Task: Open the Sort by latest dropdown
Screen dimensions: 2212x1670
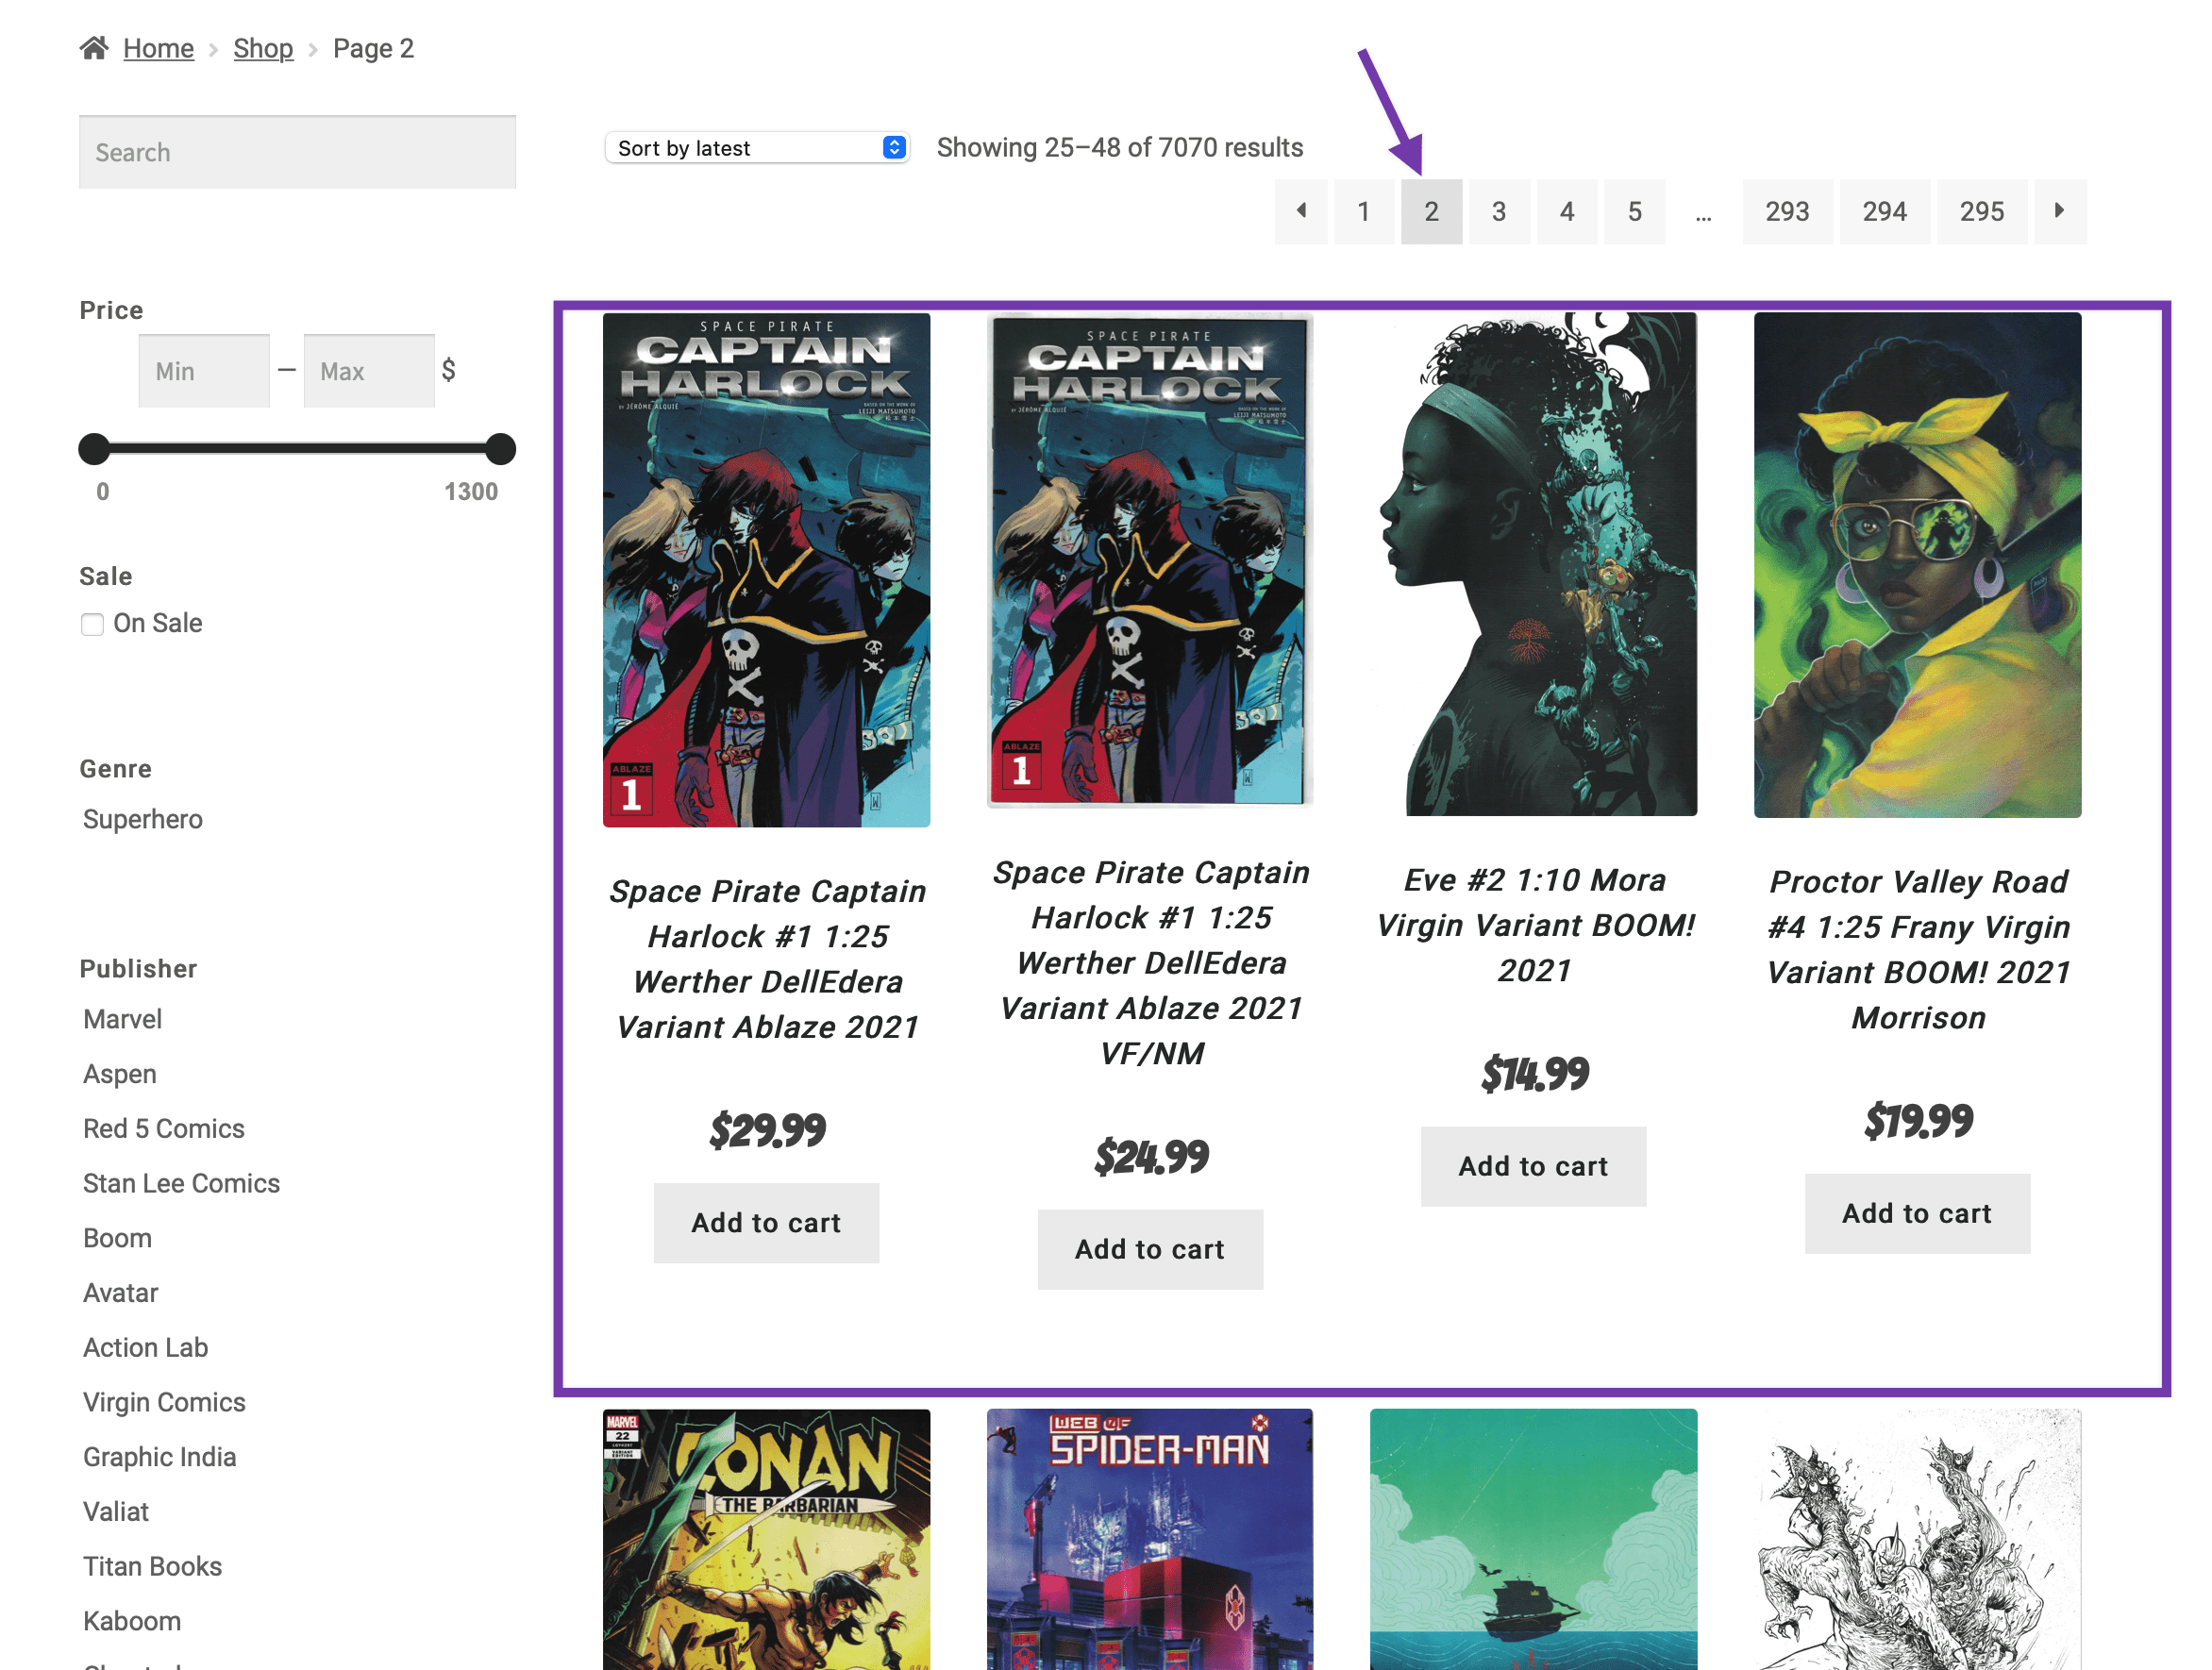Action: 757,148
